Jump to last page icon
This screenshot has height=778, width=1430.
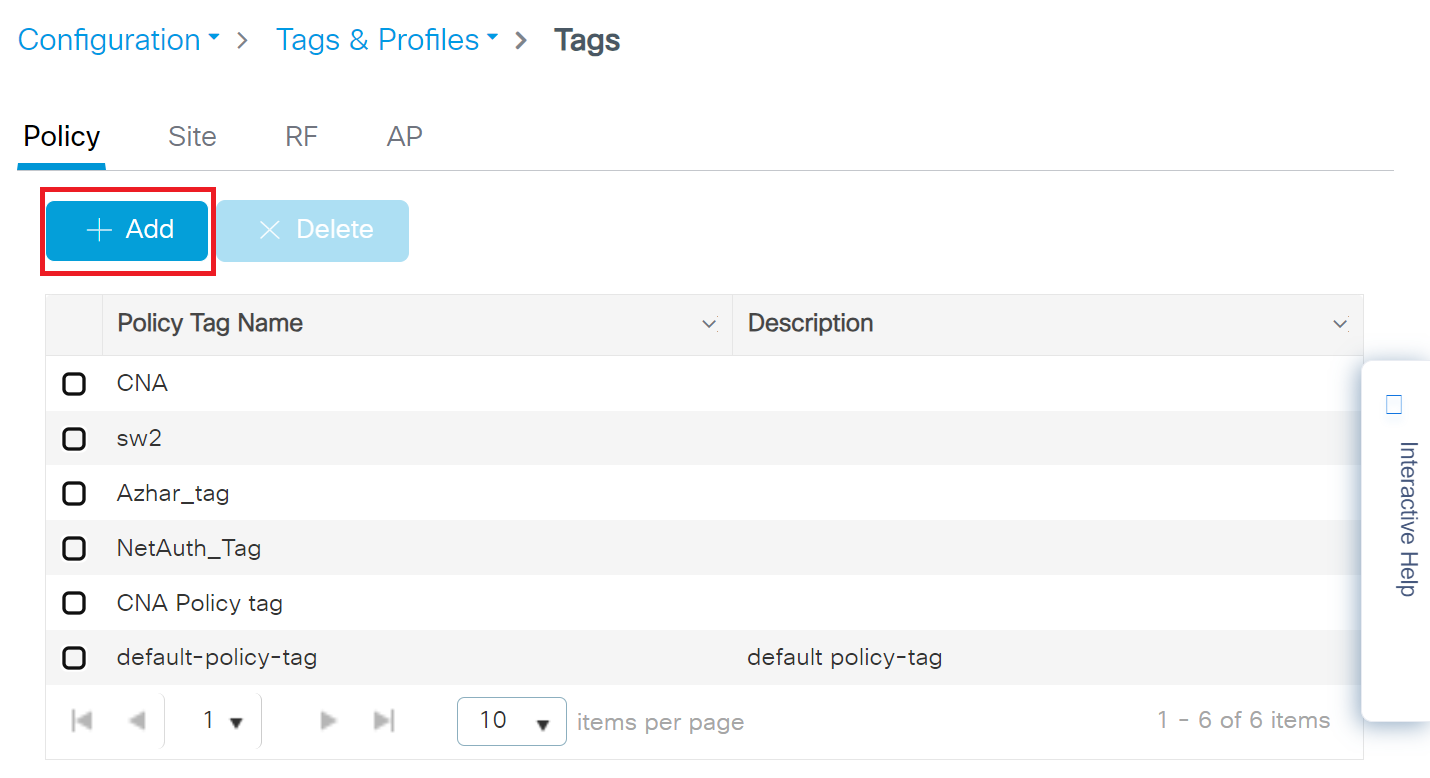(x=383, y=721)
